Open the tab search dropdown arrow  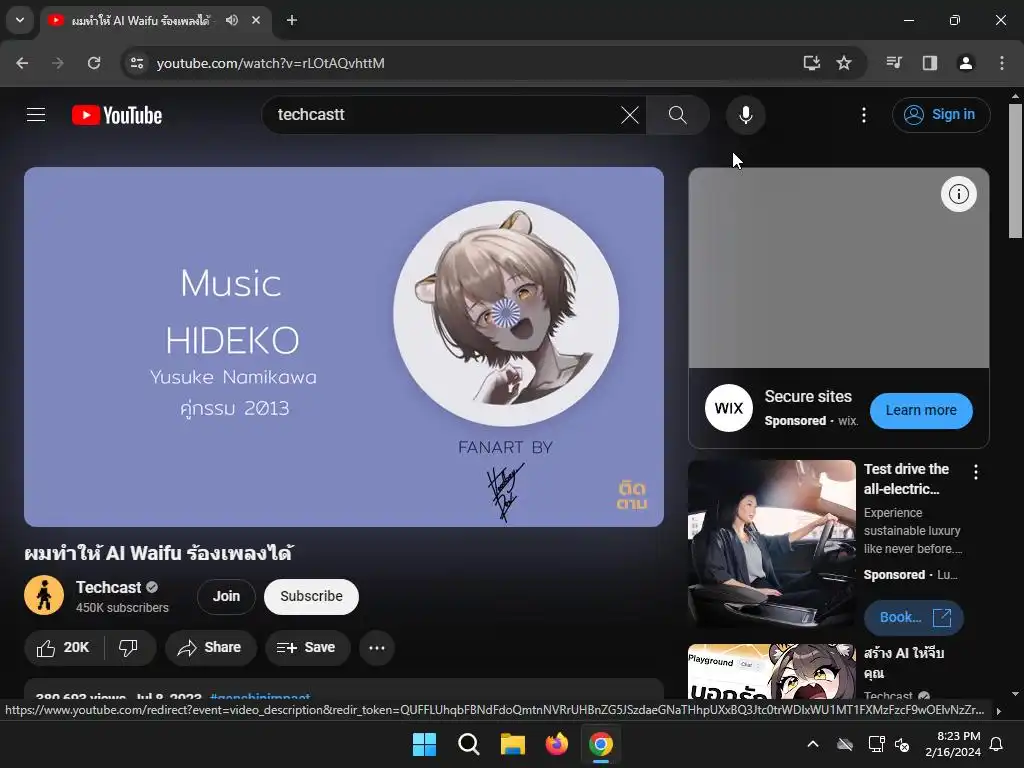(x=20, y=20)
